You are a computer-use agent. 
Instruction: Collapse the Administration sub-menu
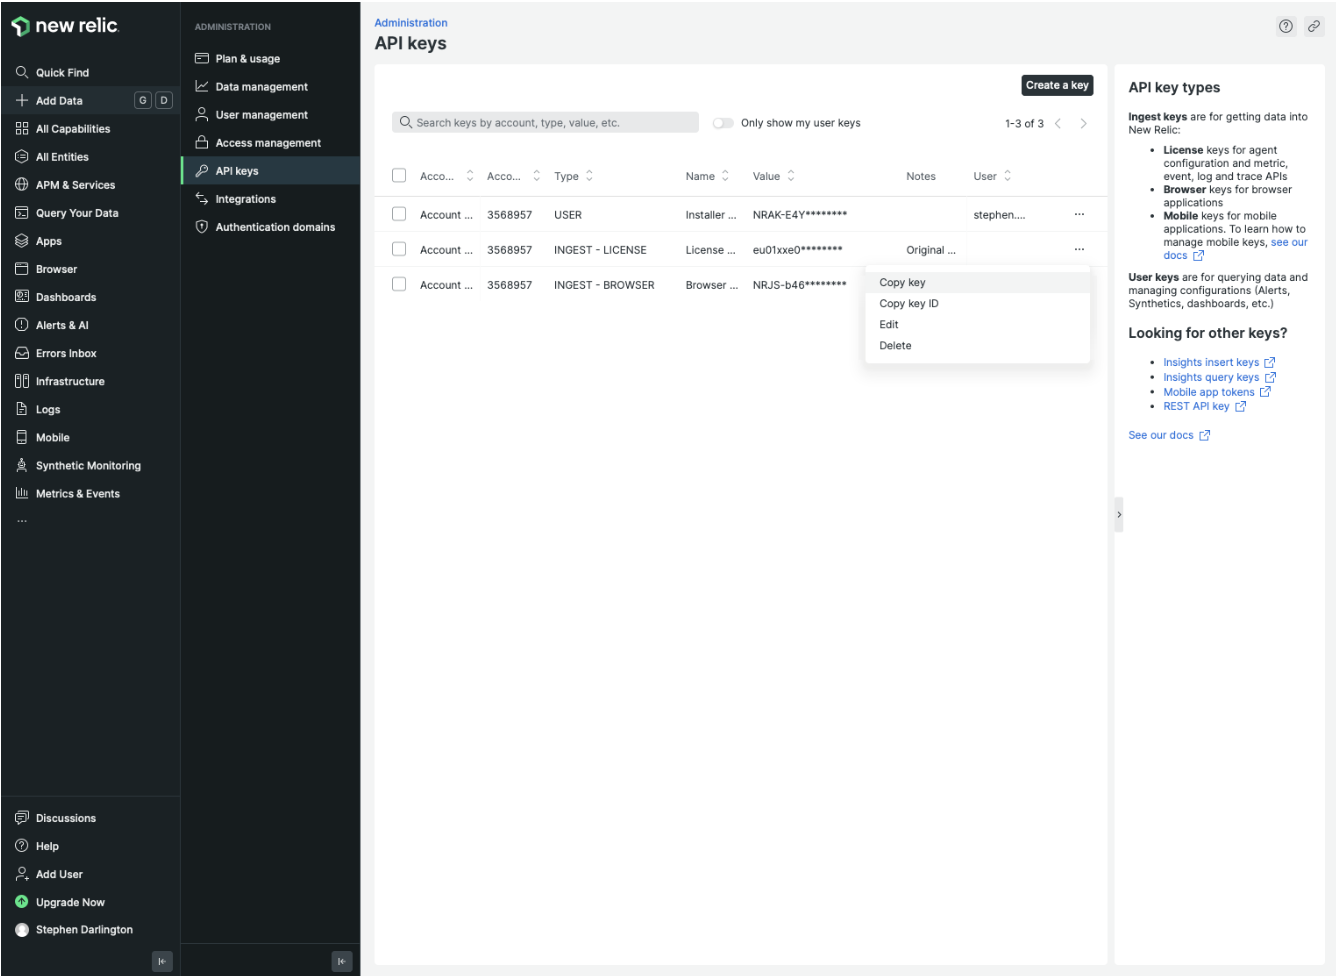coord(342,961)
